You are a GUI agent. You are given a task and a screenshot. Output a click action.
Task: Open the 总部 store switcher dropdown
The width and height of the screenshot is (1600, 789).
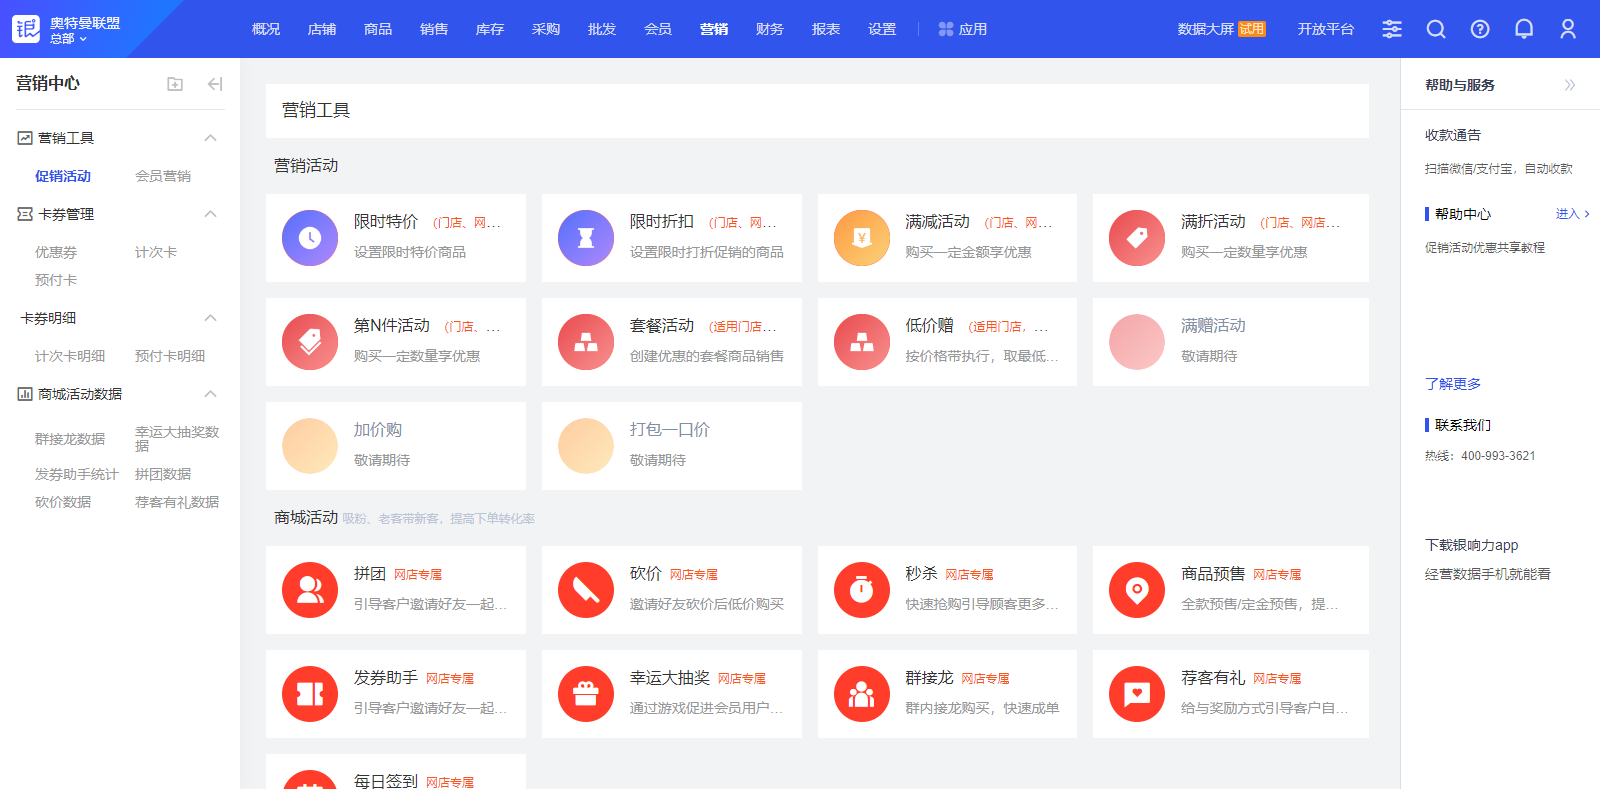click(69, 39)
